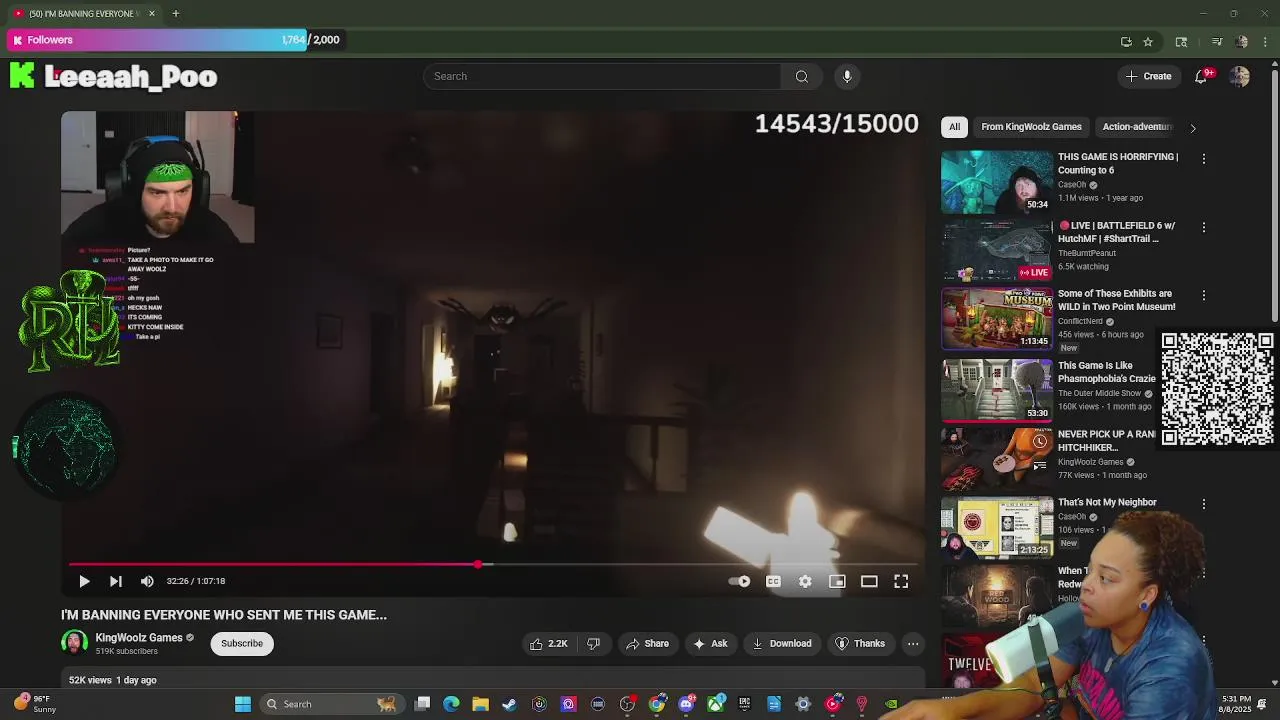Open options for That's Not My Neighbor
This screenshot has width=1280, height=720.
coord(1204,505)
